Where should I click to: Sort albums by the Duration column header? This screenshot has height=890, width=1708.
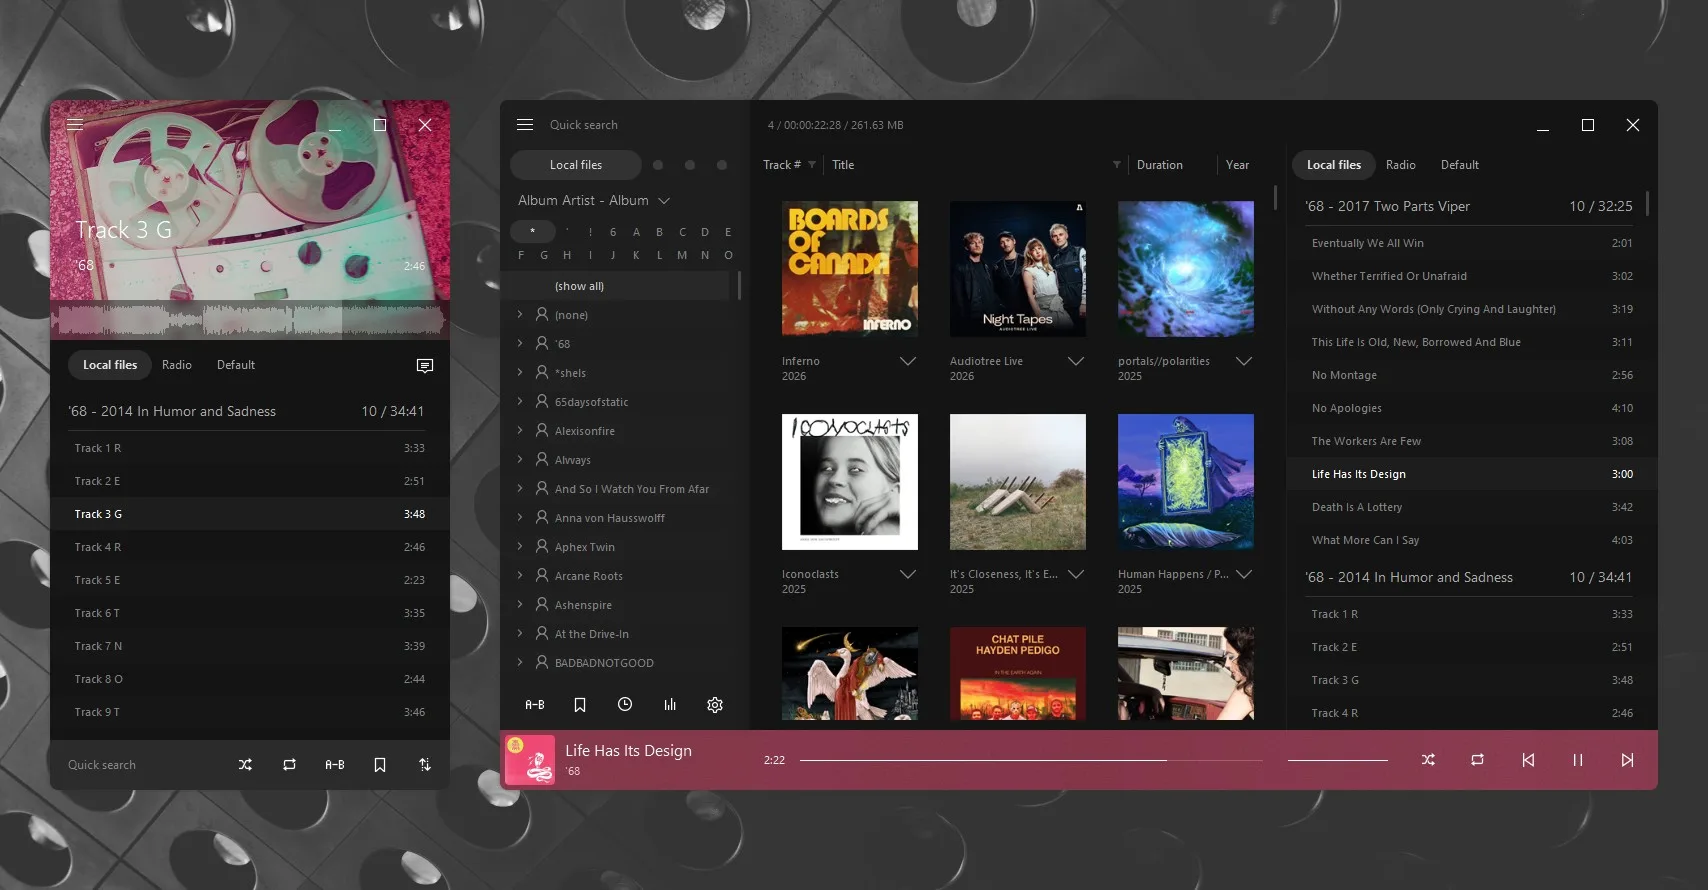pyautogui.click(x=1160, y=165)
